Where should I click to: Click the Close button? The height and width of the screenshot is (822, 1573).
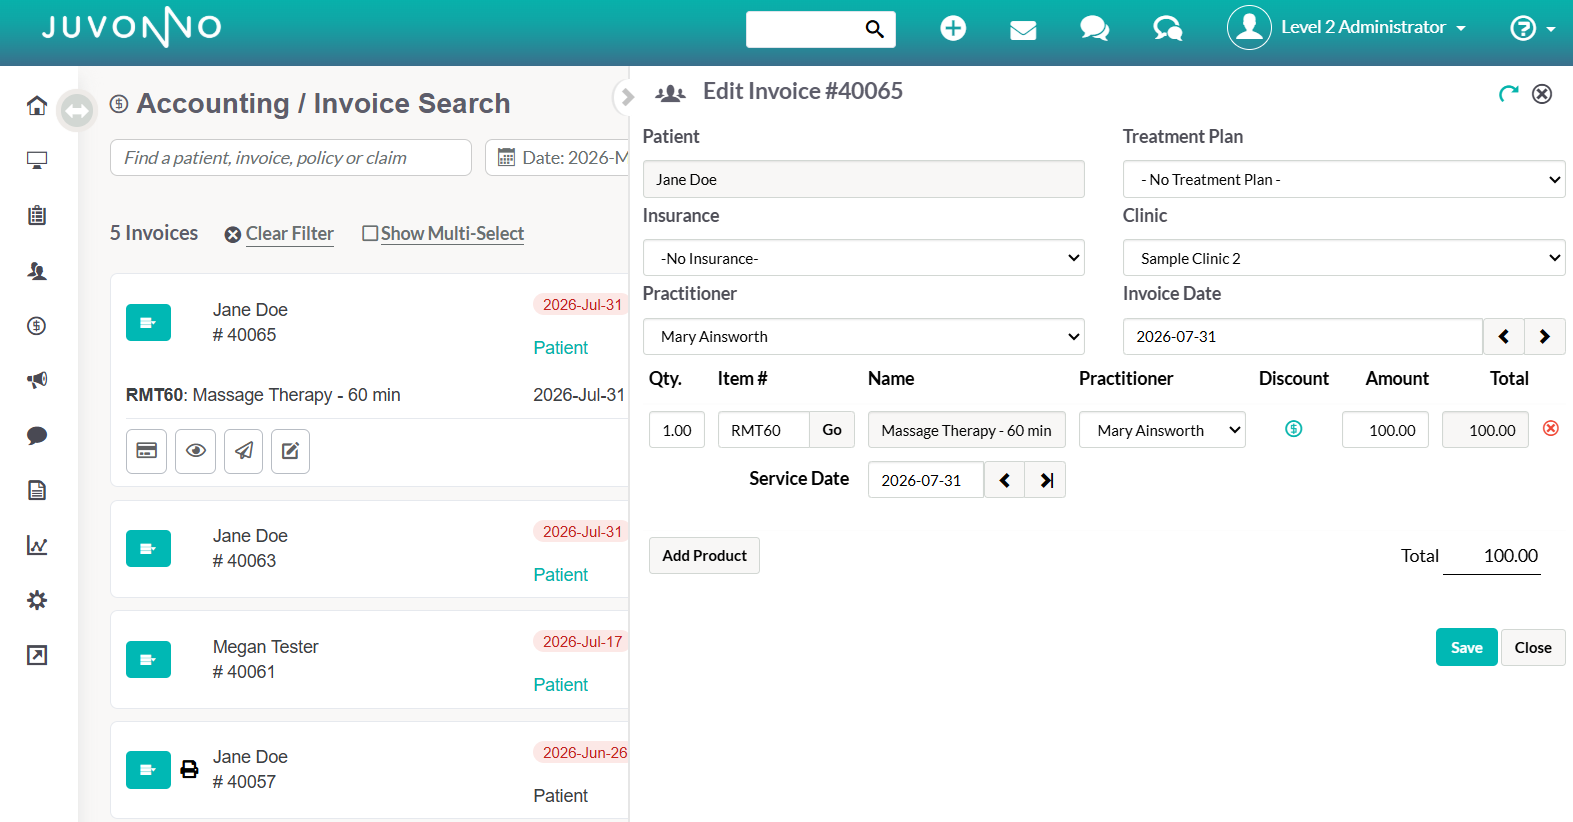(x=1533, y=647)
